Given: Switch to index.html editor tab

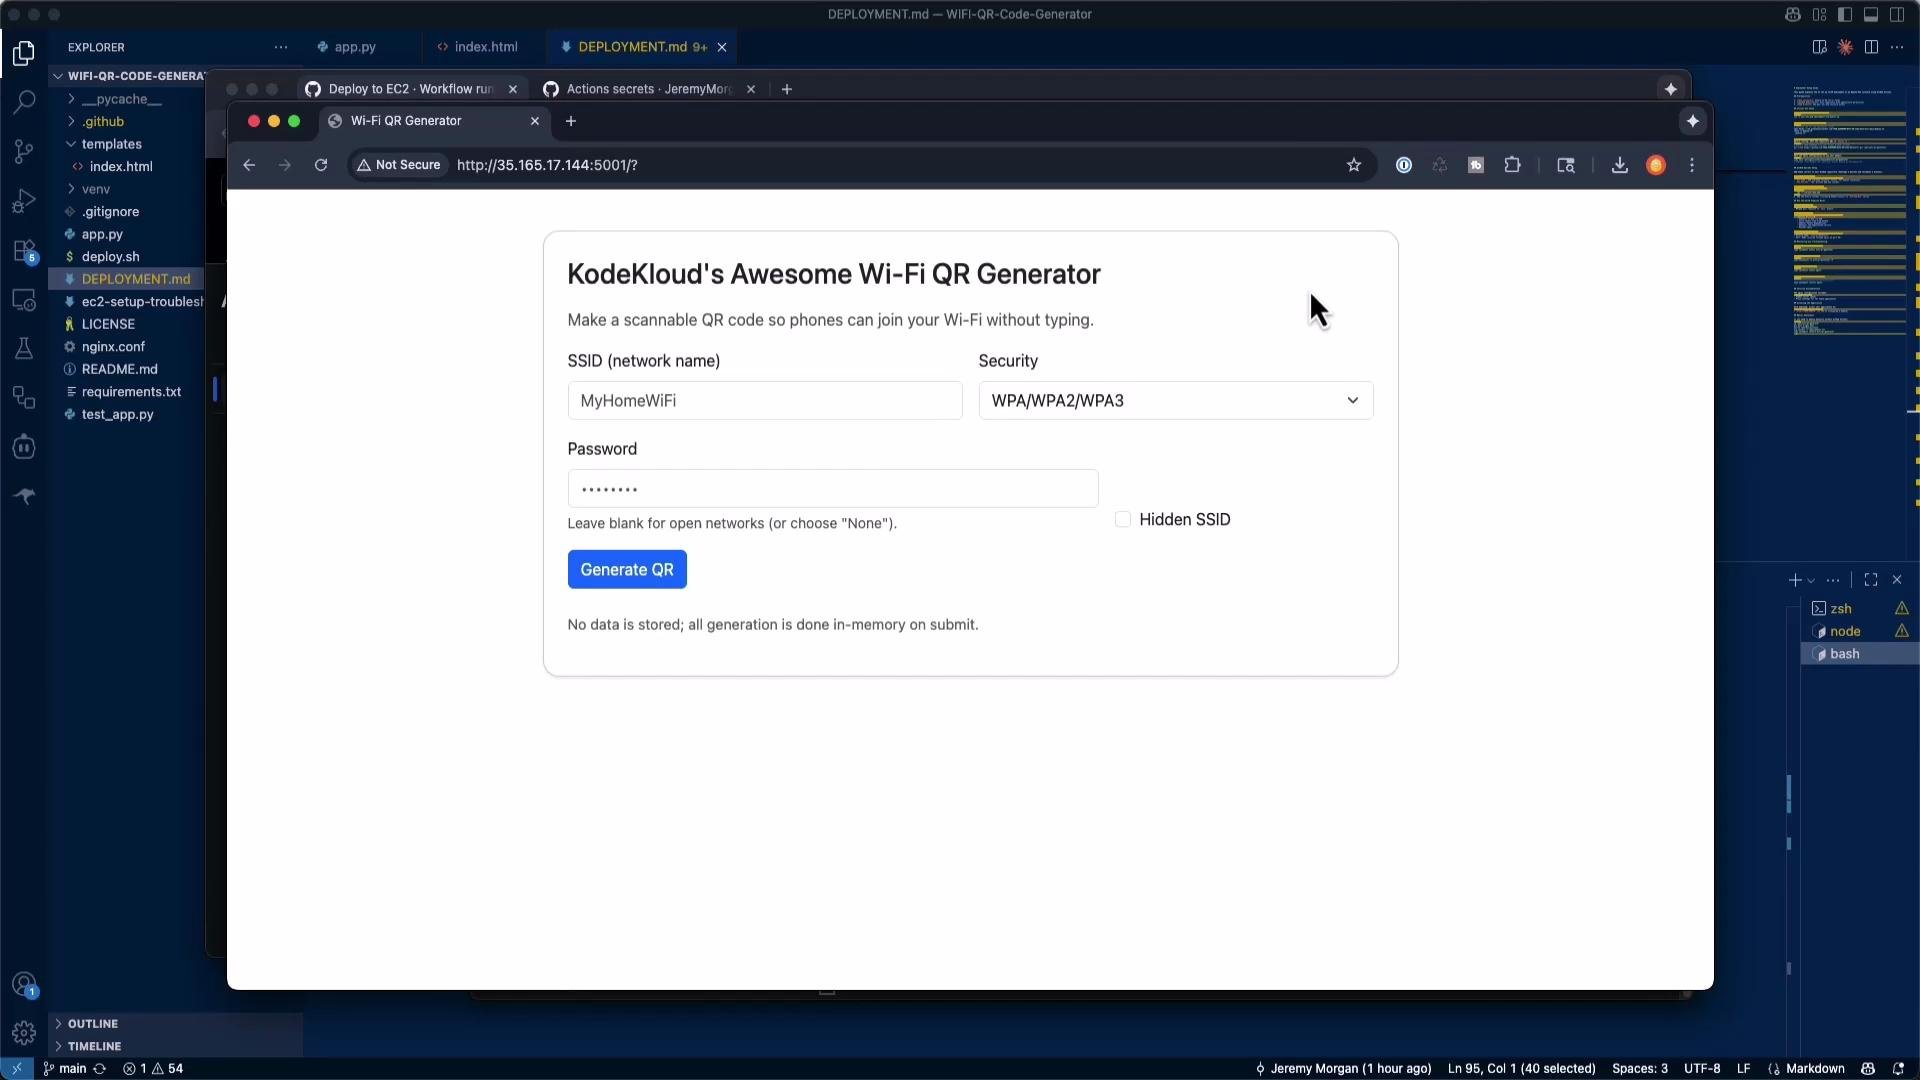Looking at the screenshot, I should click(x=485, y=47).
